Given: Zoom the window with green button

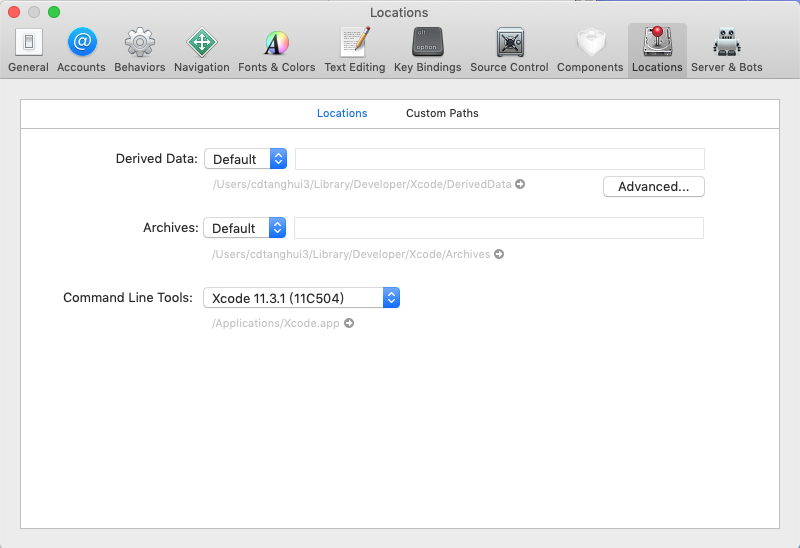Looking at the screenshot, I should point(54,12).
